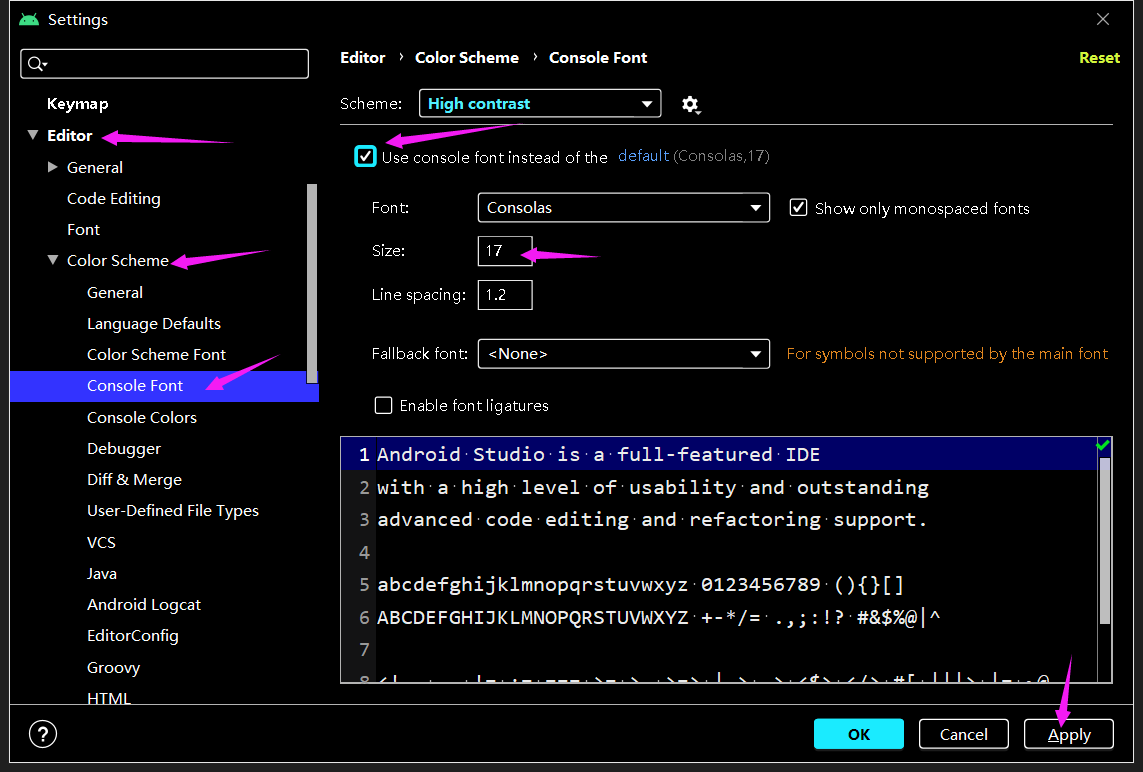Screen dimensions: 1143x772
Task: Click the Android Studio logo in the title bar
Action: (29, 20)
